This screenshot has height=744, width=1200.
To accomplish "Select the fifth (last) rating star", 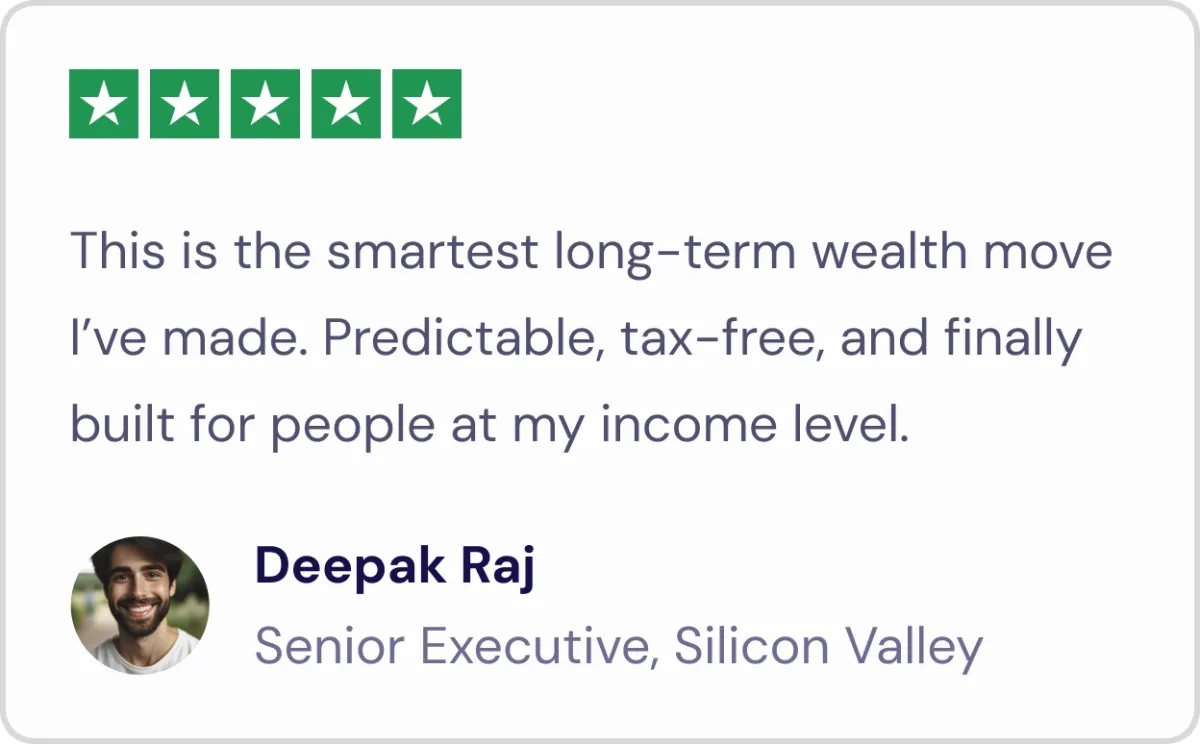I will [427, 104].
